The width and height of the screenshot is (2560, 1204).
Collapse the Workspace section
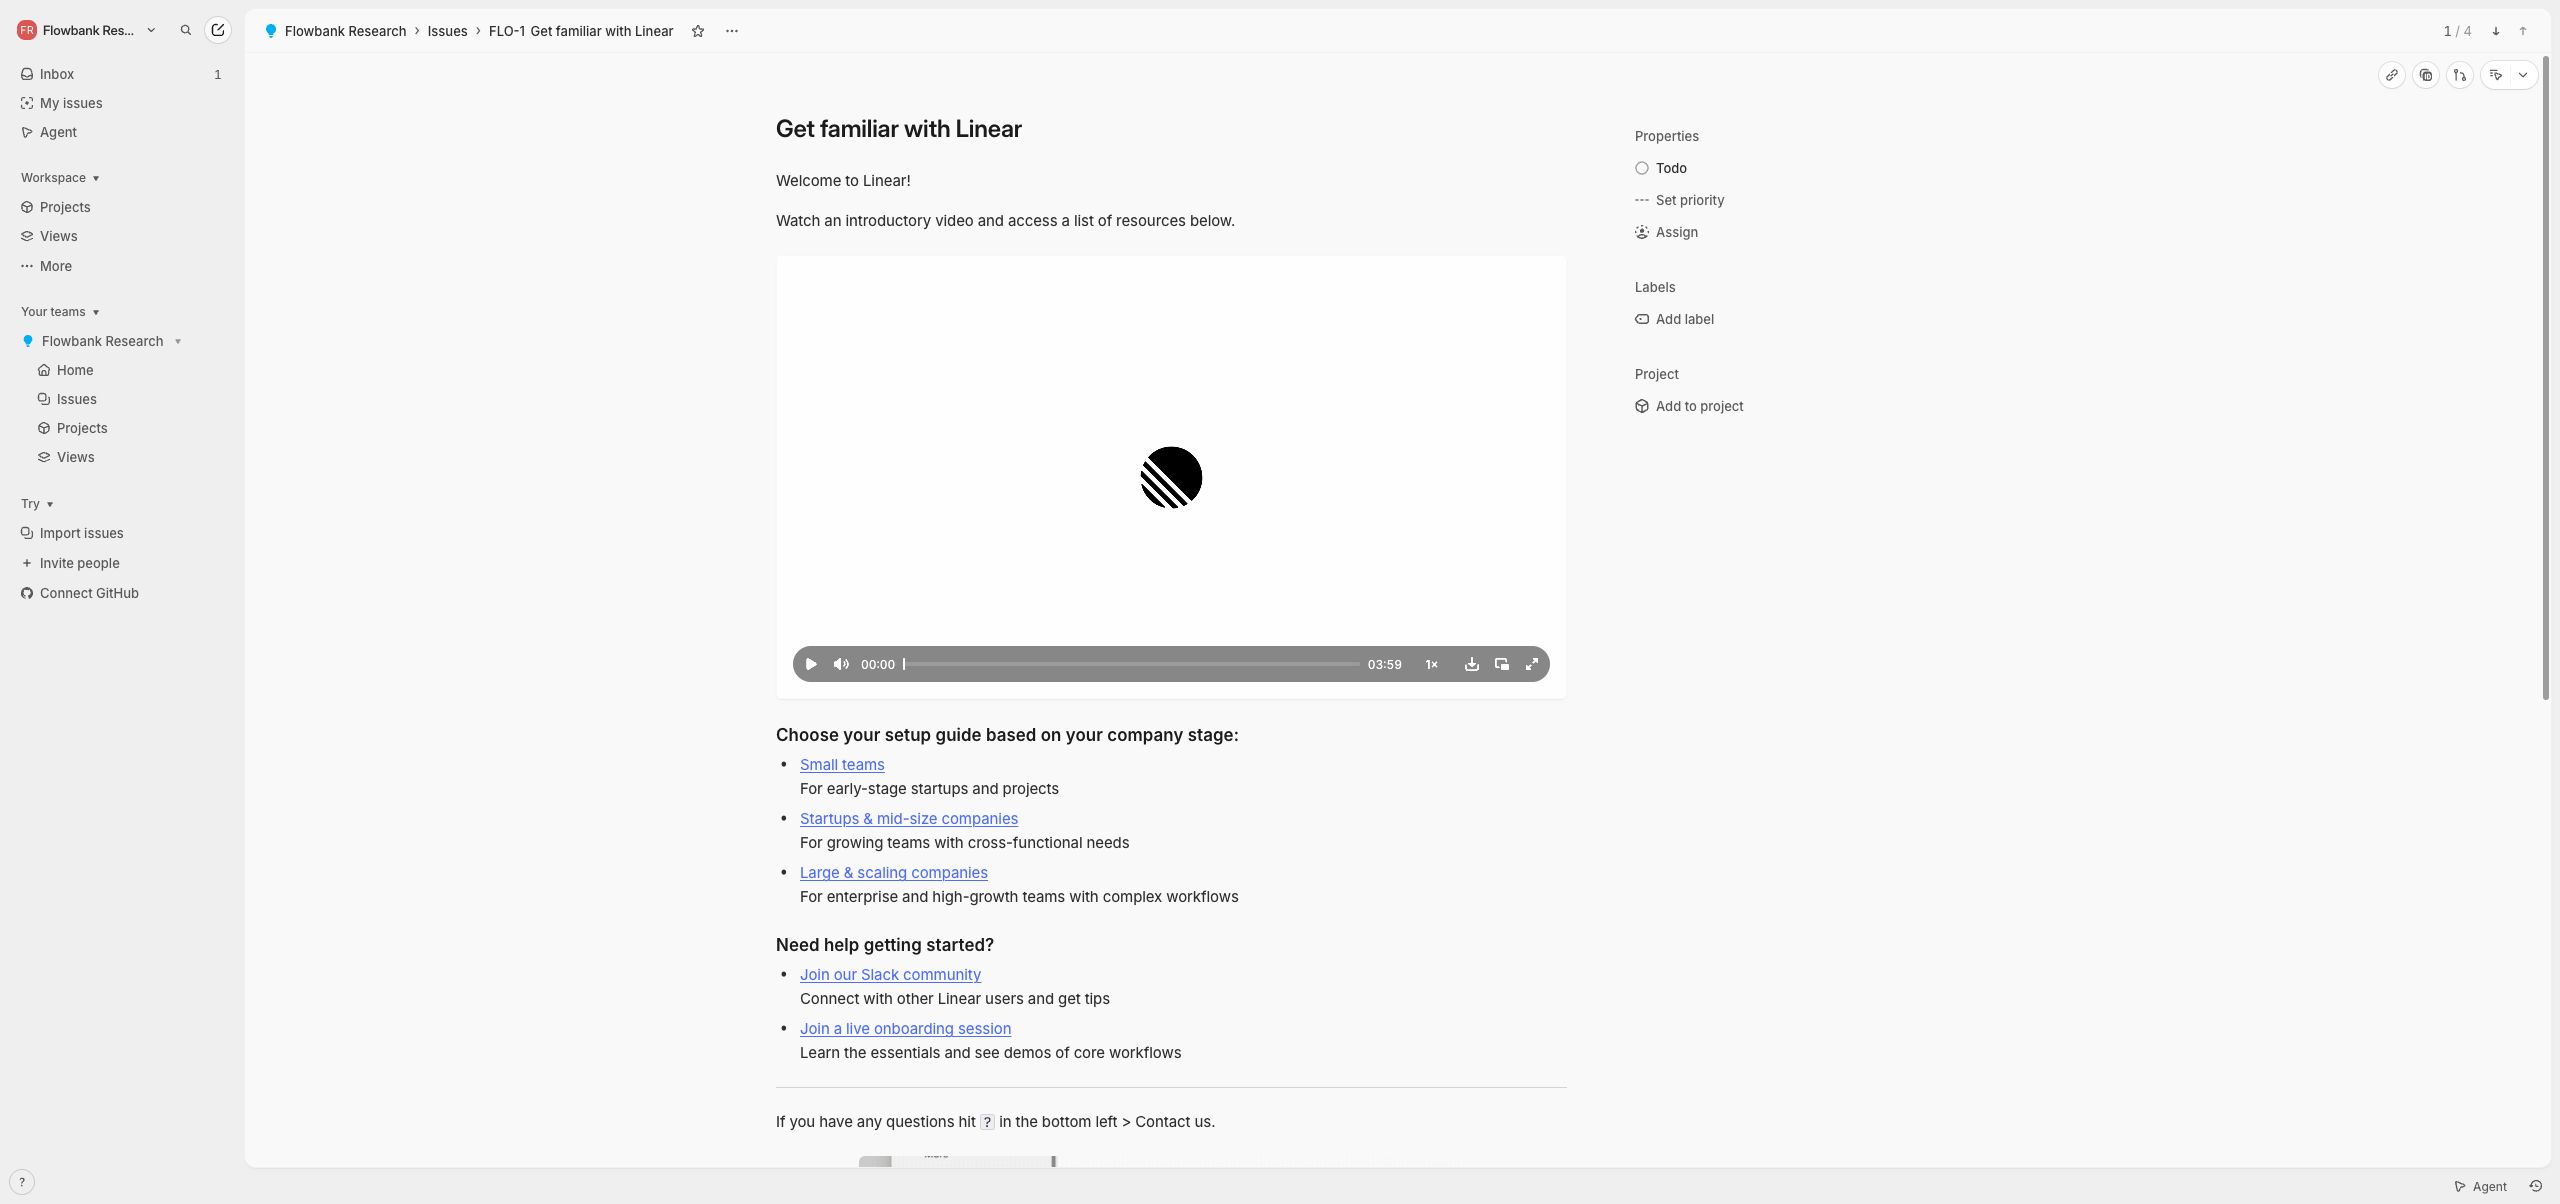60,178
